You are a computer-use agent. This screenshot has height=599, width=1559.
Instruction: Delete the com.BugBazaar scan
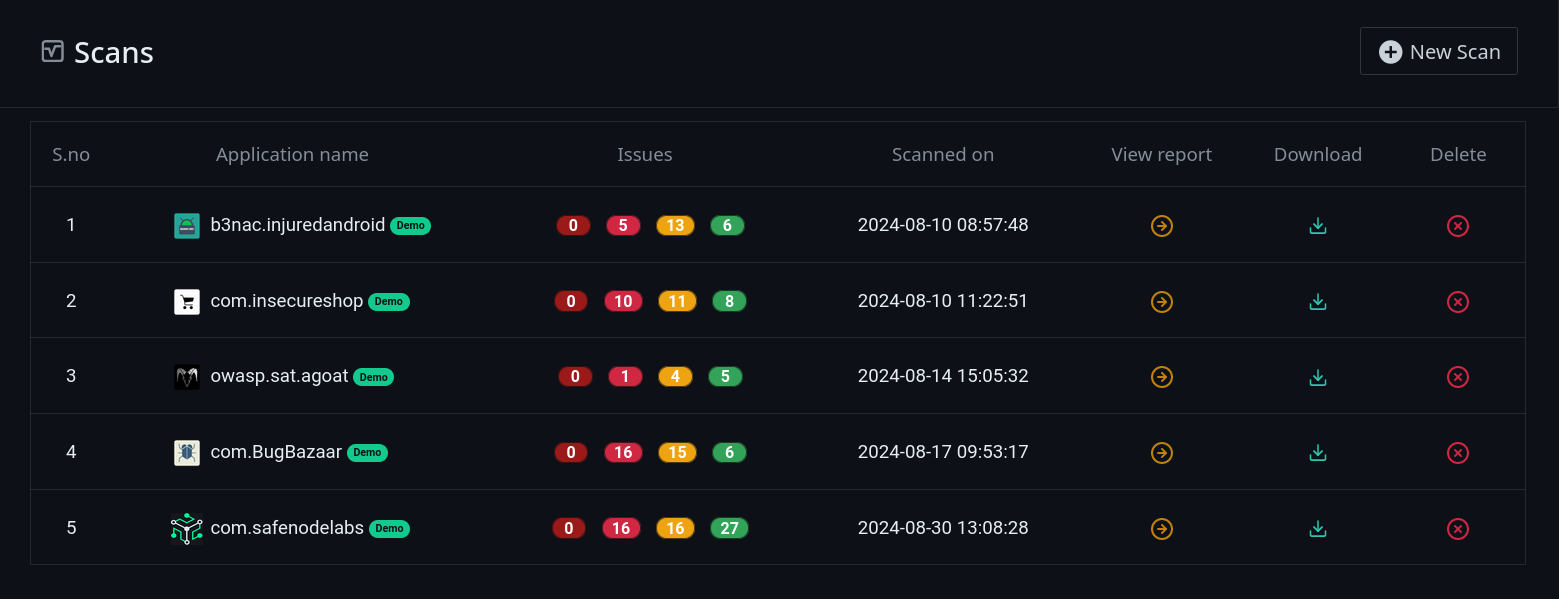tap(1458, 453)
